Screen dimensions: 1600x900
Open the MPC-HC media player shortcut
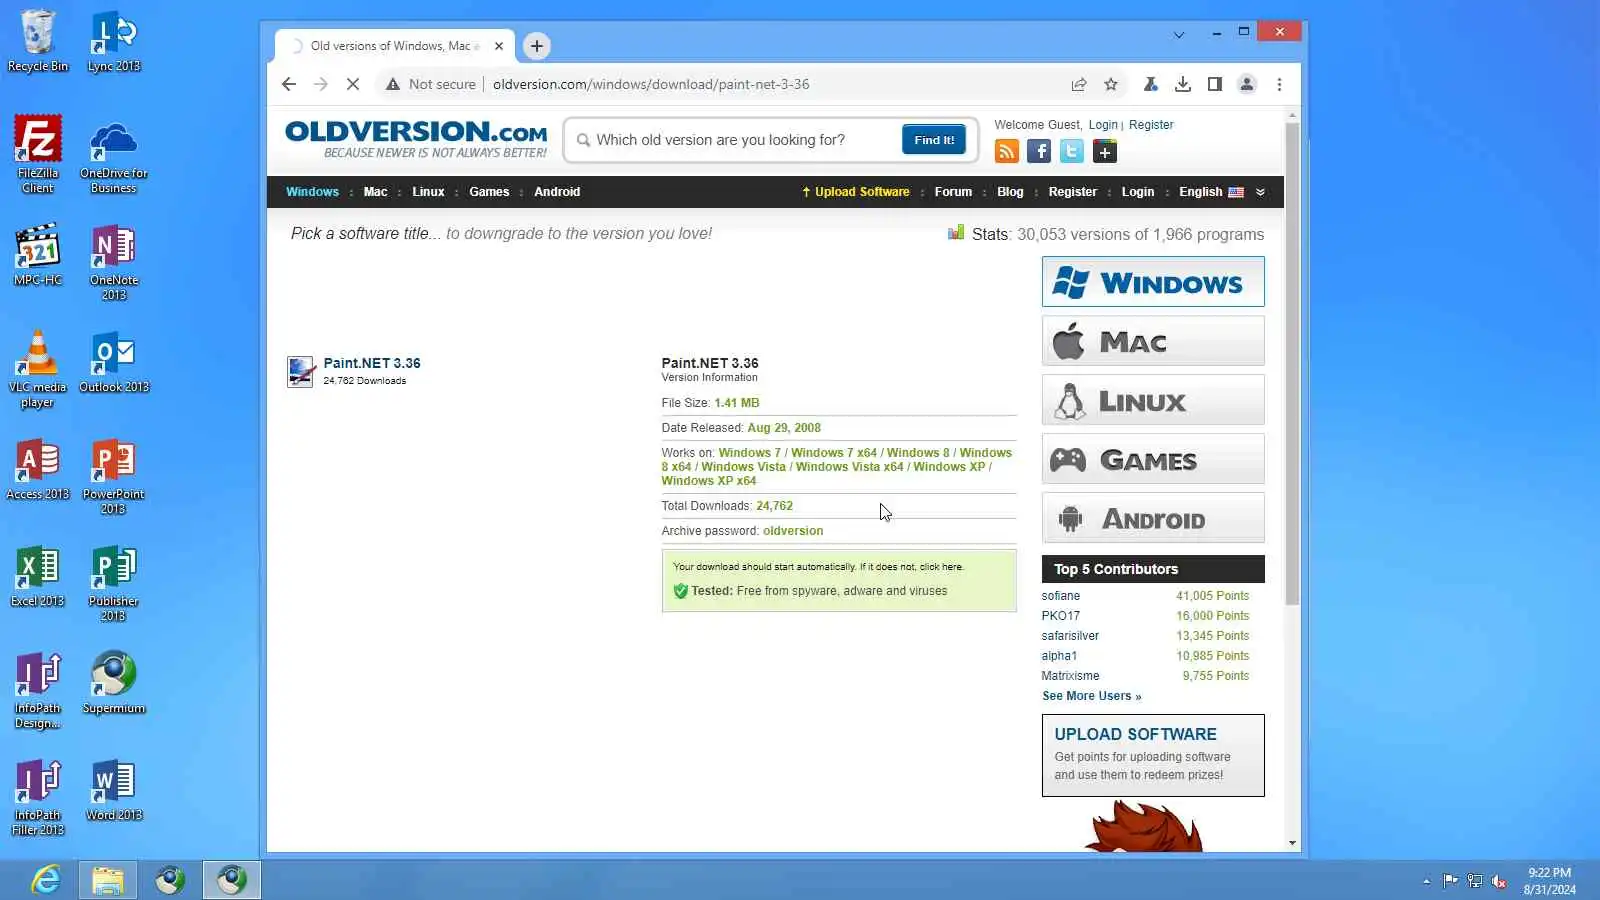38,254
